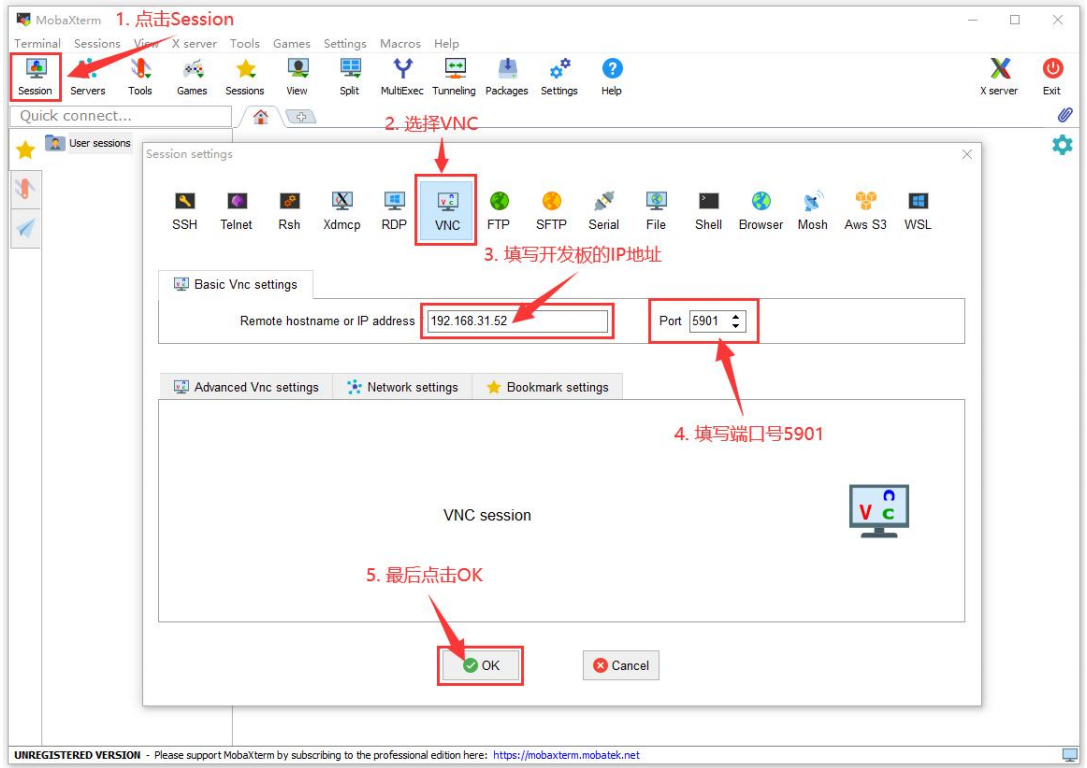Open the Settings gears toolbar icon
The height and width of the screenshot is (768, 1087).
pyautogui.click(x=559, y=76)
